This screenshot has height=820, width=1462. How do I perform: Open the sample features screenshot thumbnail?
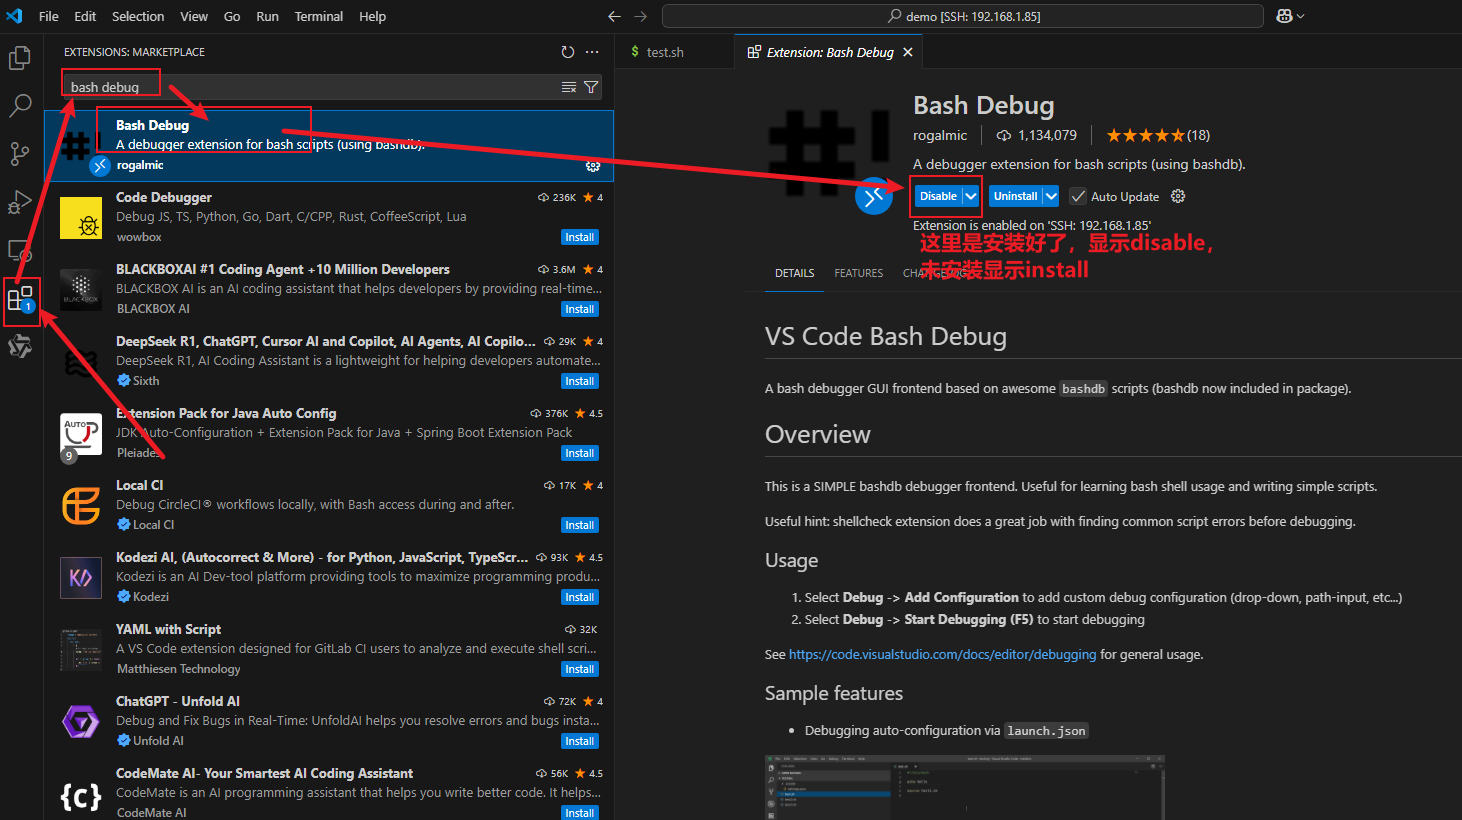coord(965,787)
